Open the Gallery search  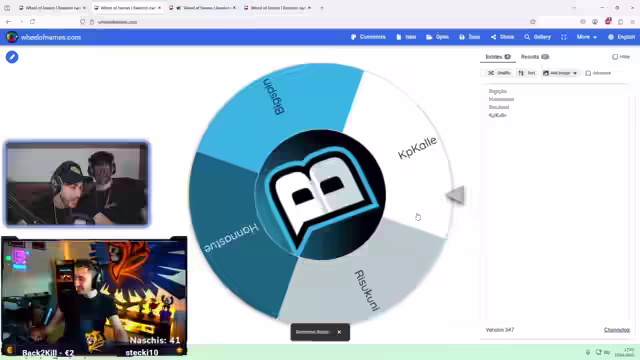tap(538, 37)
